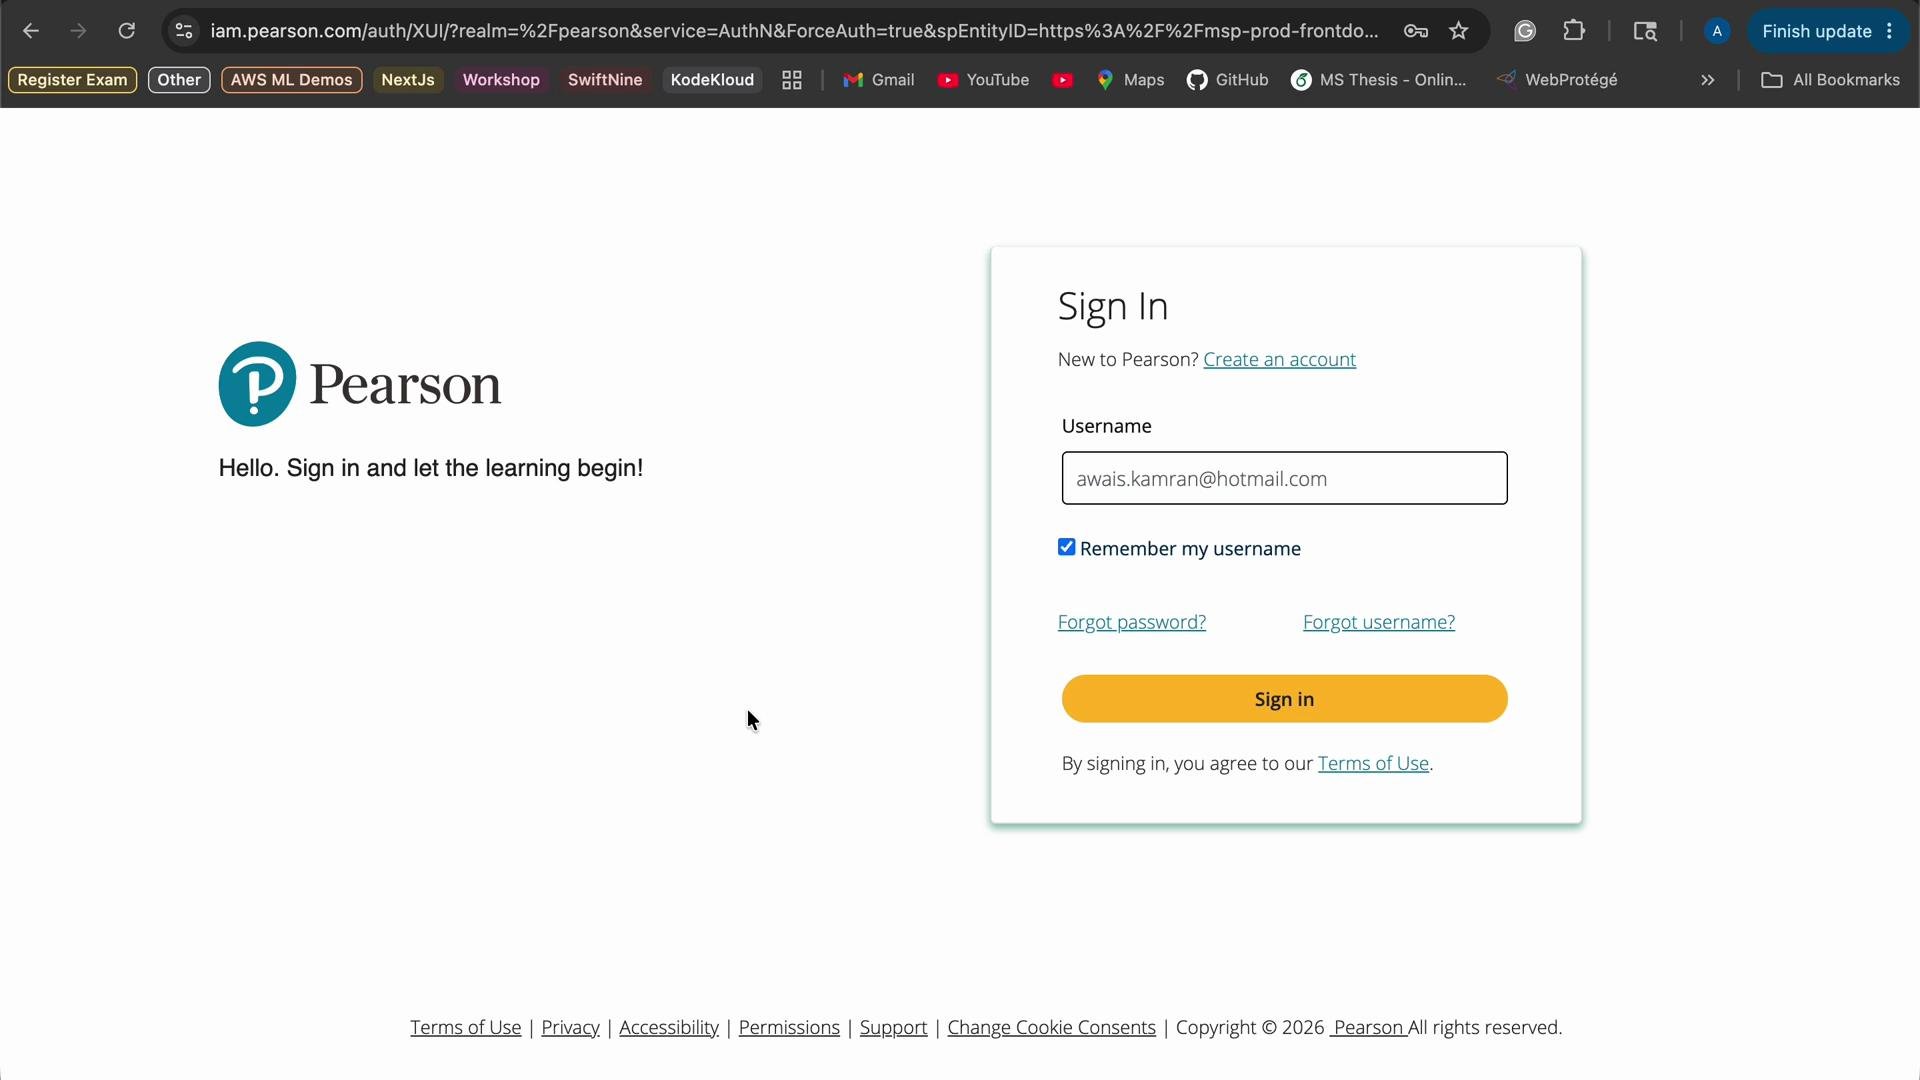
Task: Open the YouTube bookmark
Action: (984, 80)
